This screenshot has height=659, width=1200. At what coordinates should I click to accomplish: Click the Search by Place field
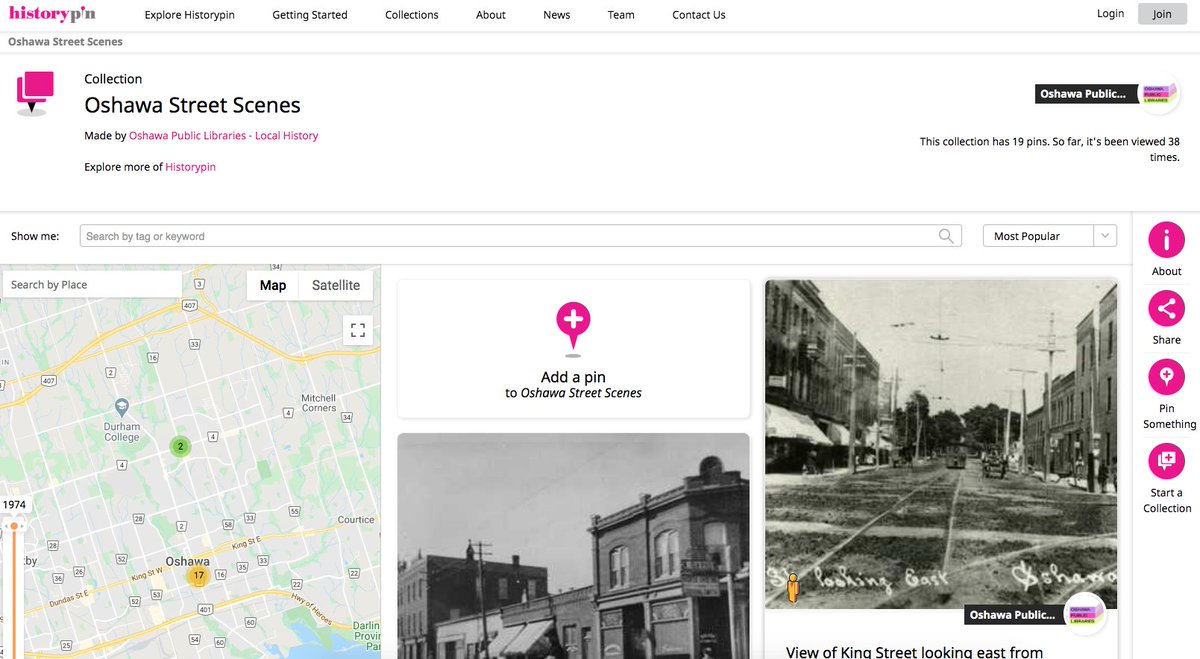click(x=92, y=285)
